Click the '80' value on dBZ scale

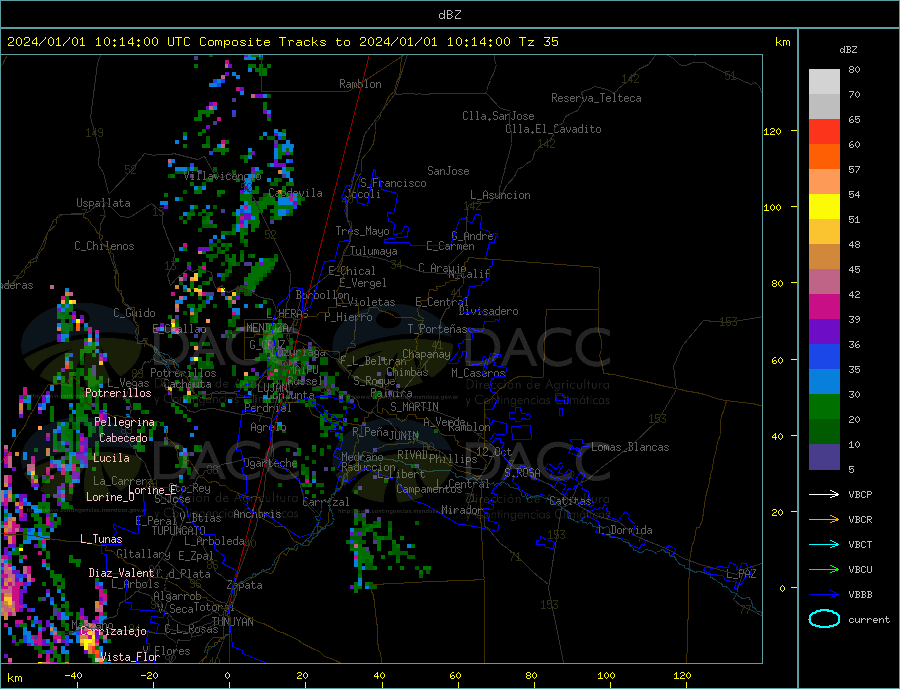tap(854, 69)
